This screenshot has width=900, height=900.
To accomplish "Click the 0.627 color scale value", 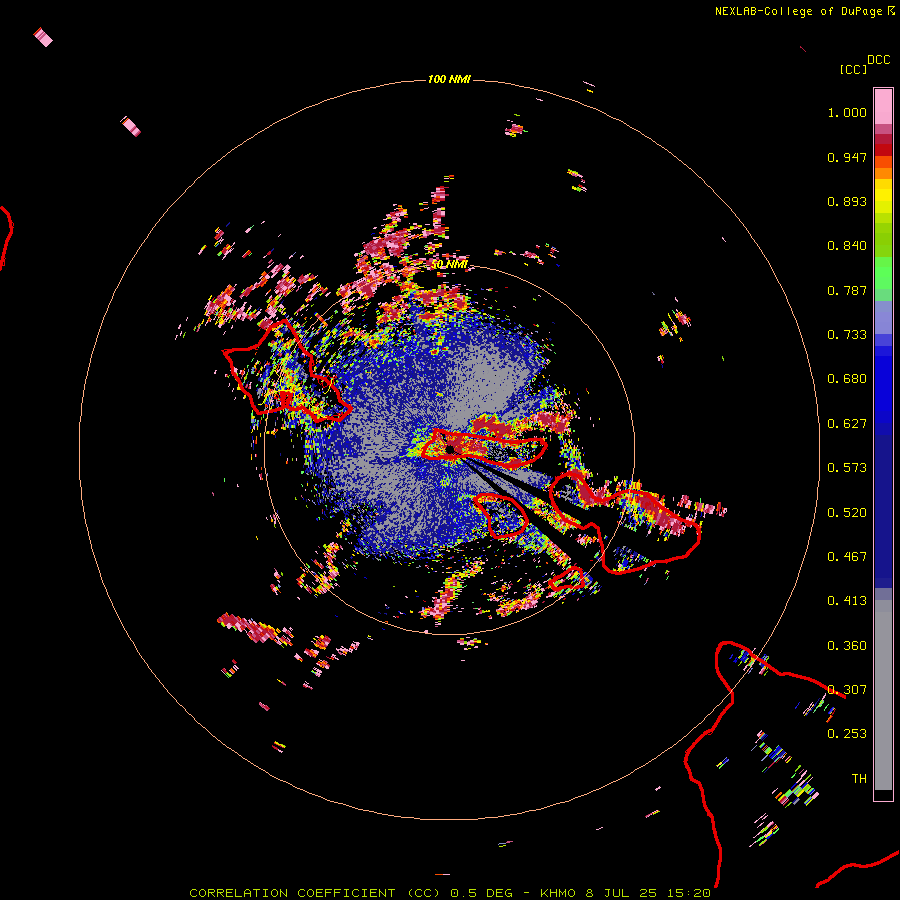I will coord(847,424).
